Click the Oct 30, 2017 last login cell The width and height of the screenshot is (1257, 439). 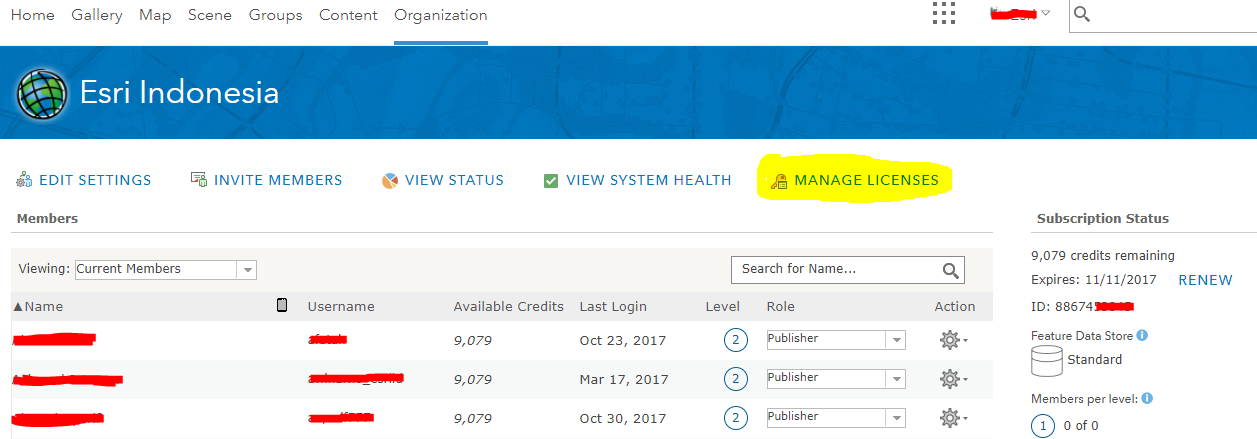624,419
